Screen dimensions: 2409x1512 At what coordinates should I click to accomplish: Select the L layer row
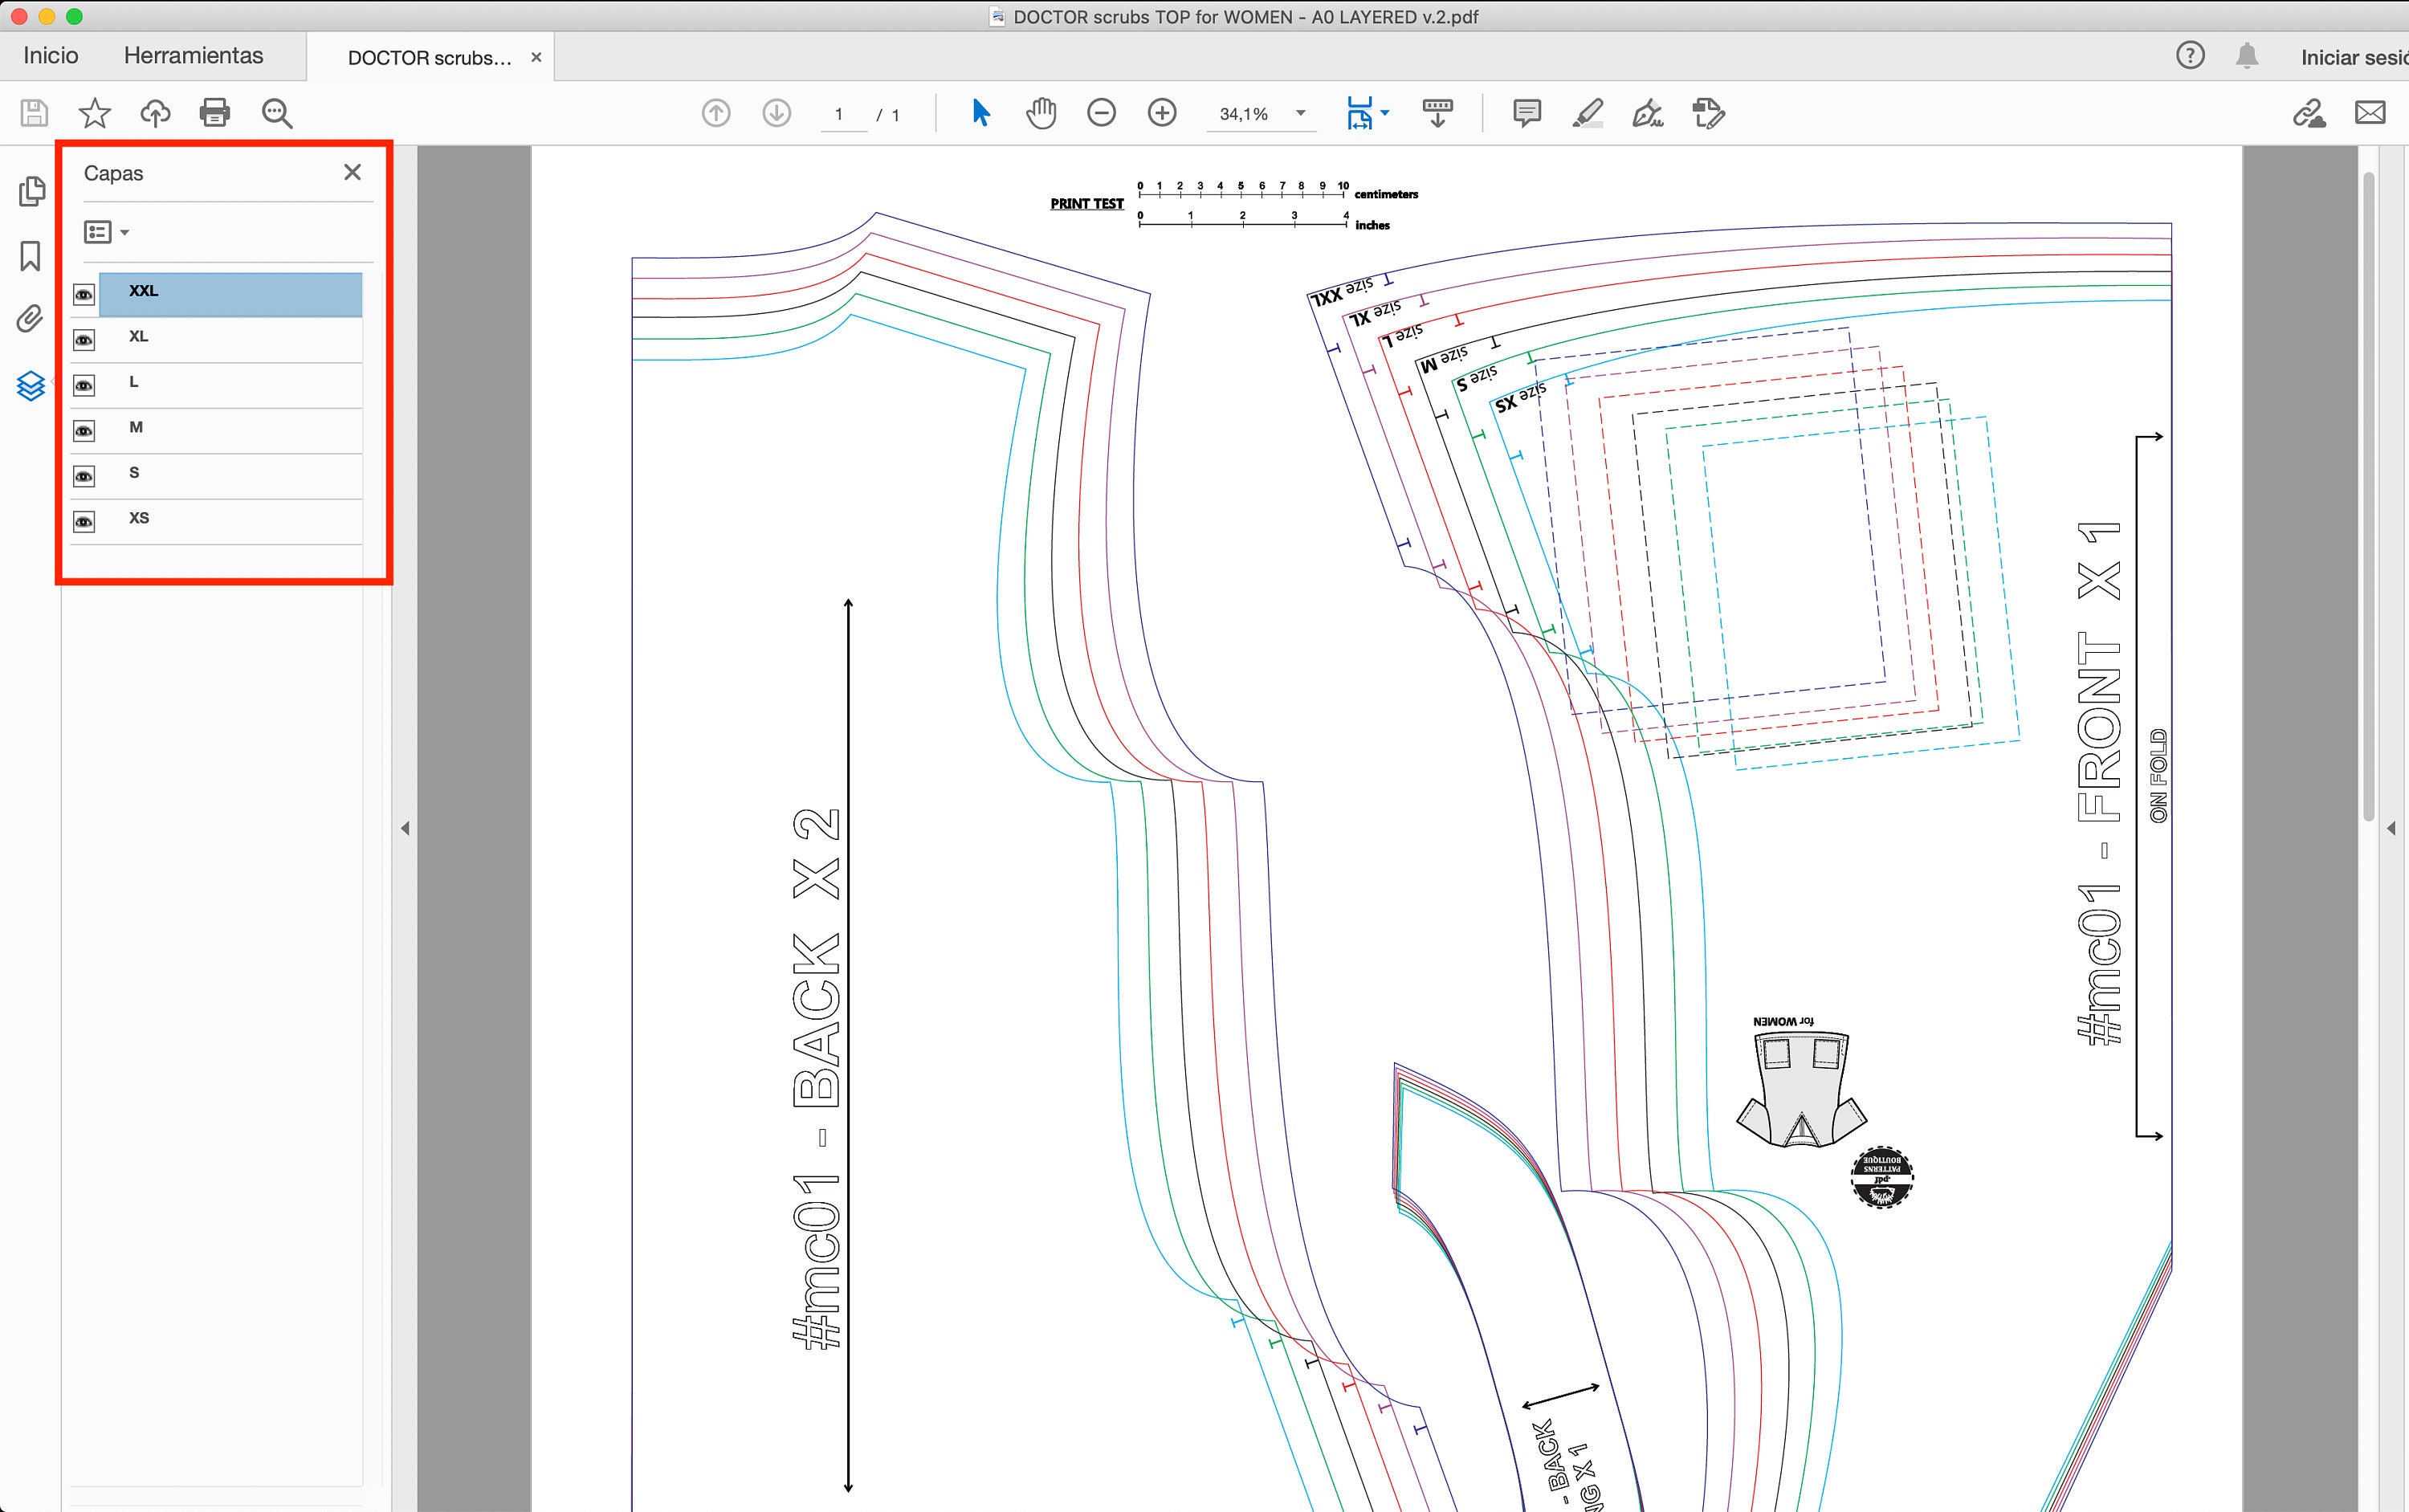[x=230, y=386]
